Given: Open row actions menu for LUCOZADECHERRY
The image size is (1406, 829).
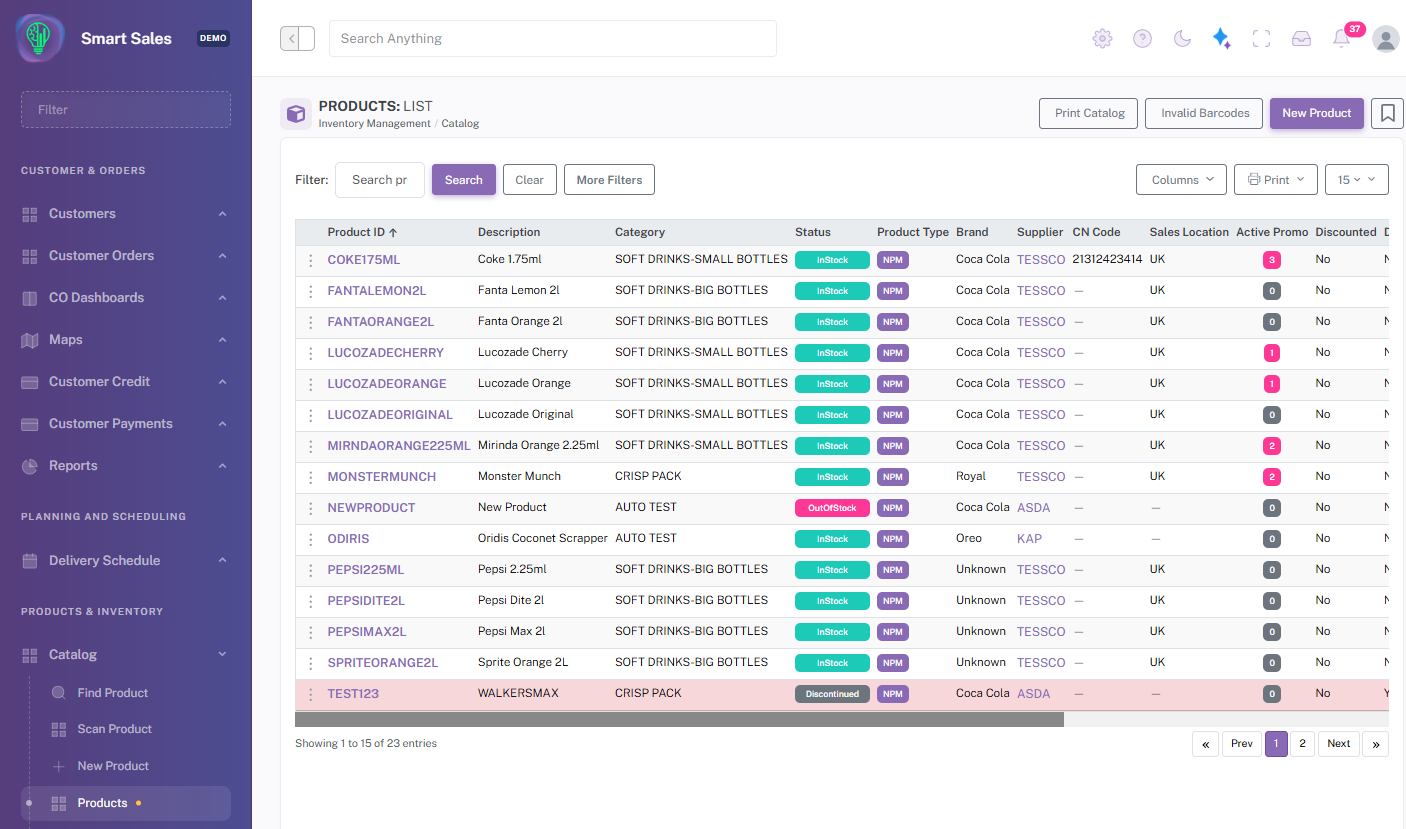Looking at the screenshot, I should [x=311, y=353].
